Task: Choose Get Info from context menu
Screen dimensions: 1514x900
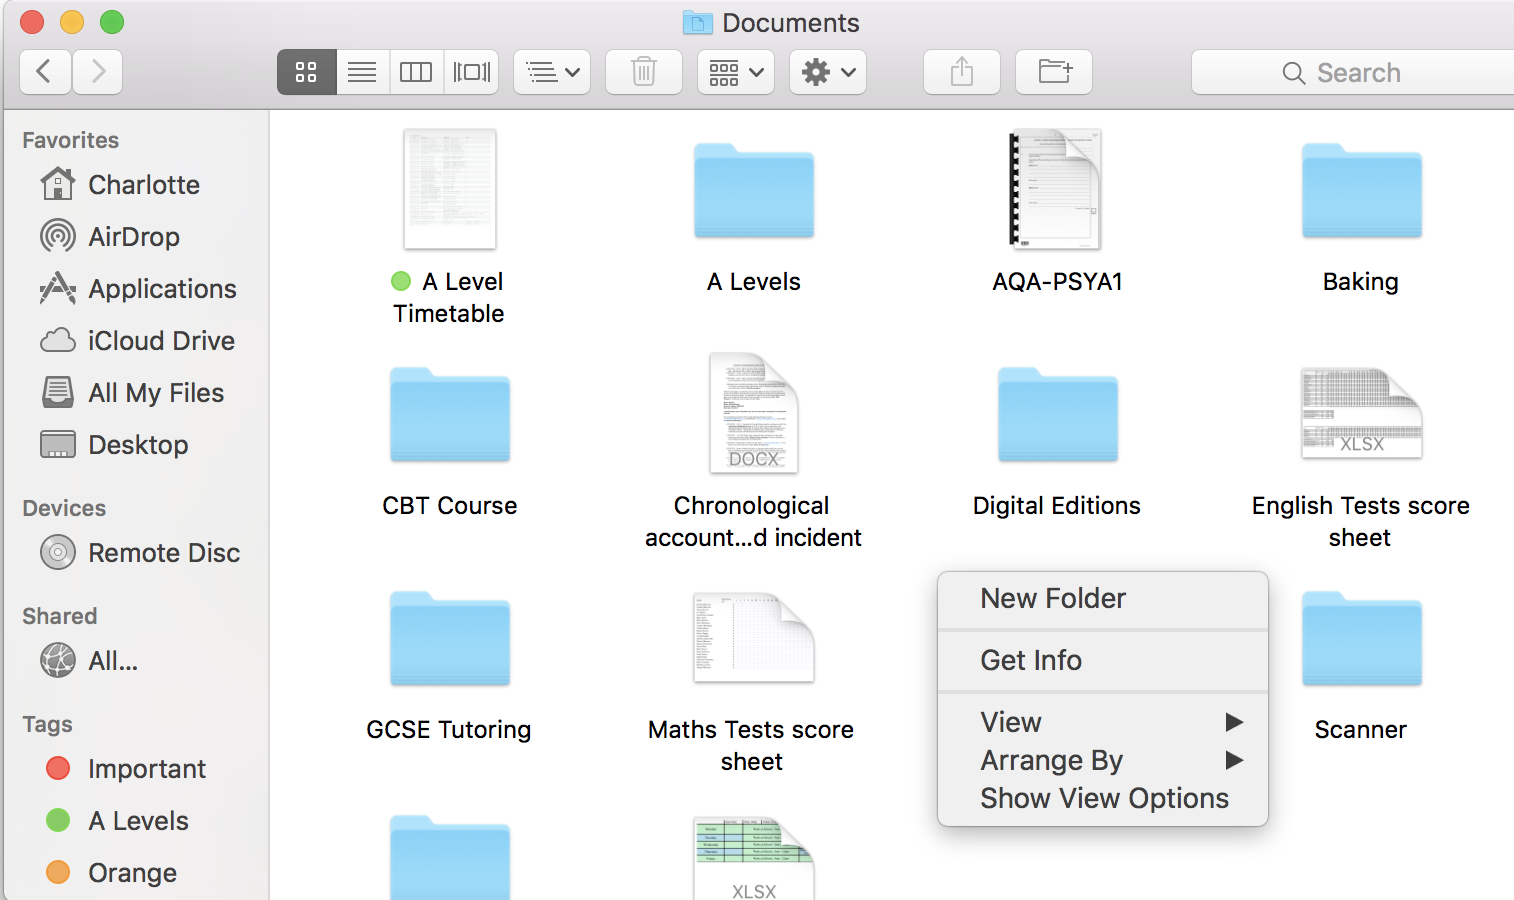Action: point(1103,660)
